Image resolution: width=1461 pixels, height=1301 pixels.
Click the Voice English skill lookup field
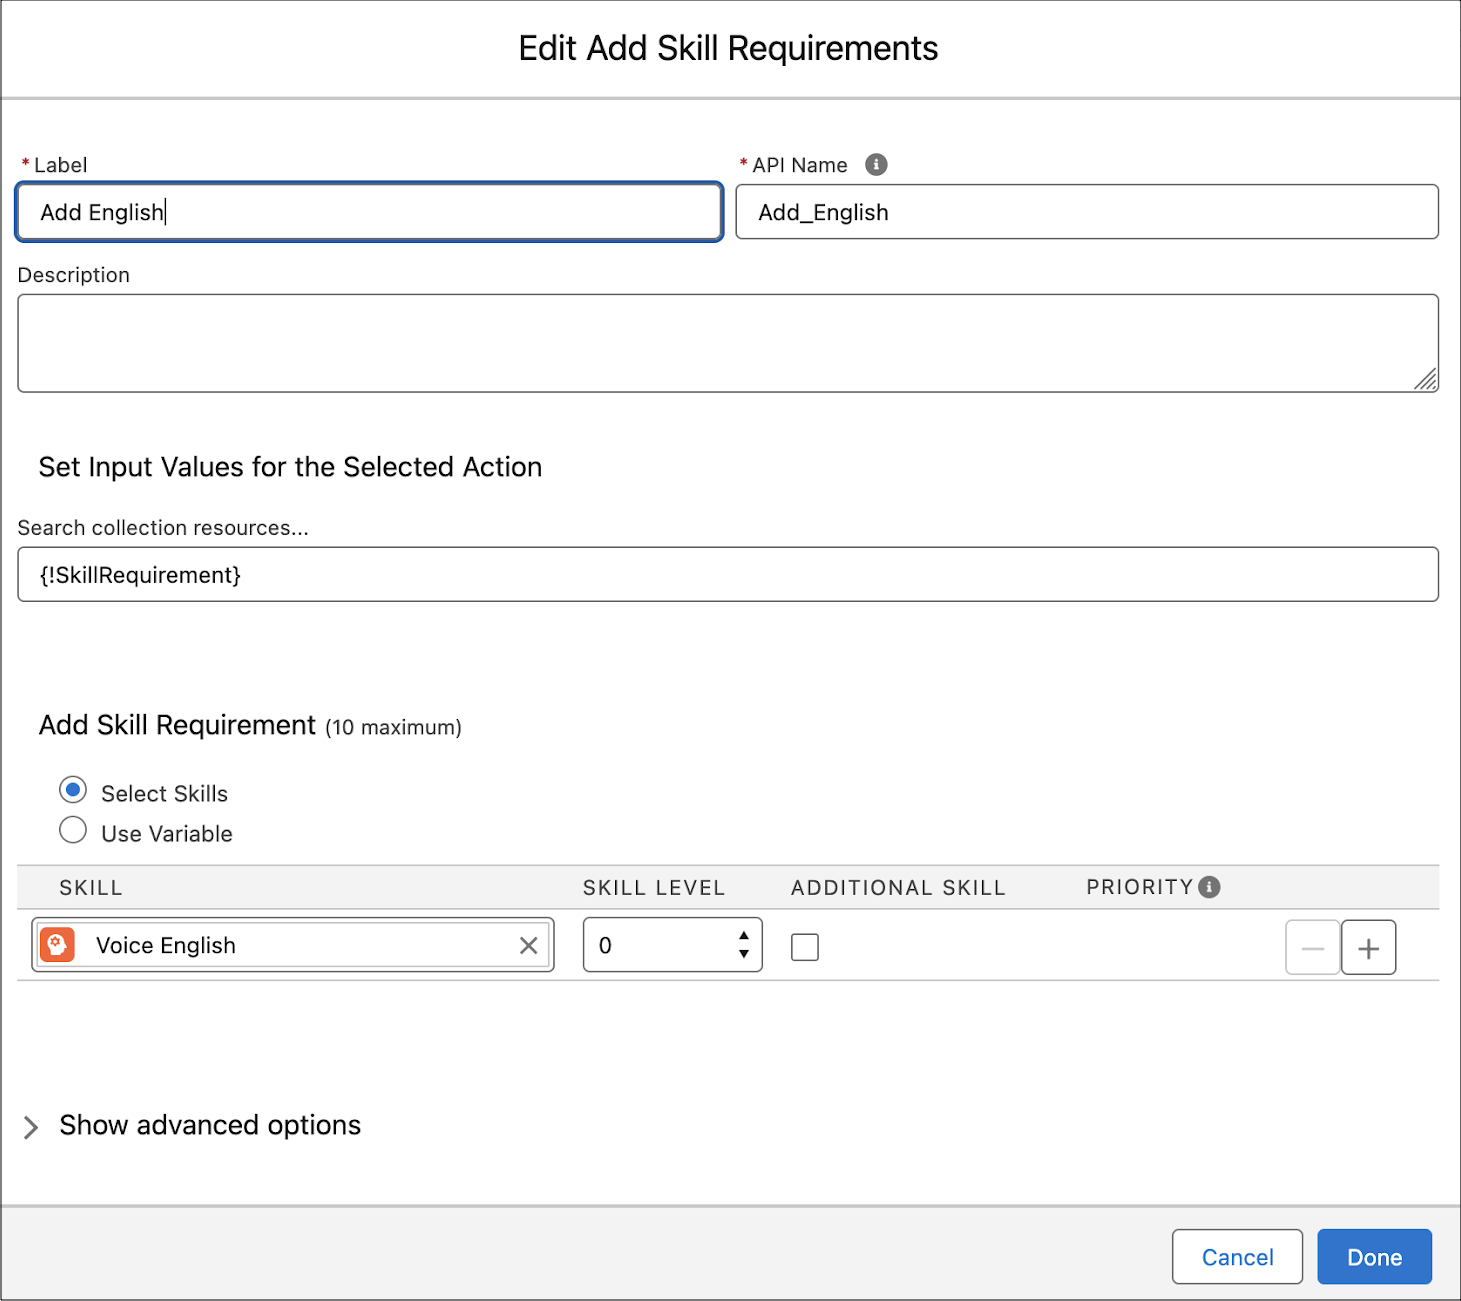pyautogui.click(x=293, y=945)
